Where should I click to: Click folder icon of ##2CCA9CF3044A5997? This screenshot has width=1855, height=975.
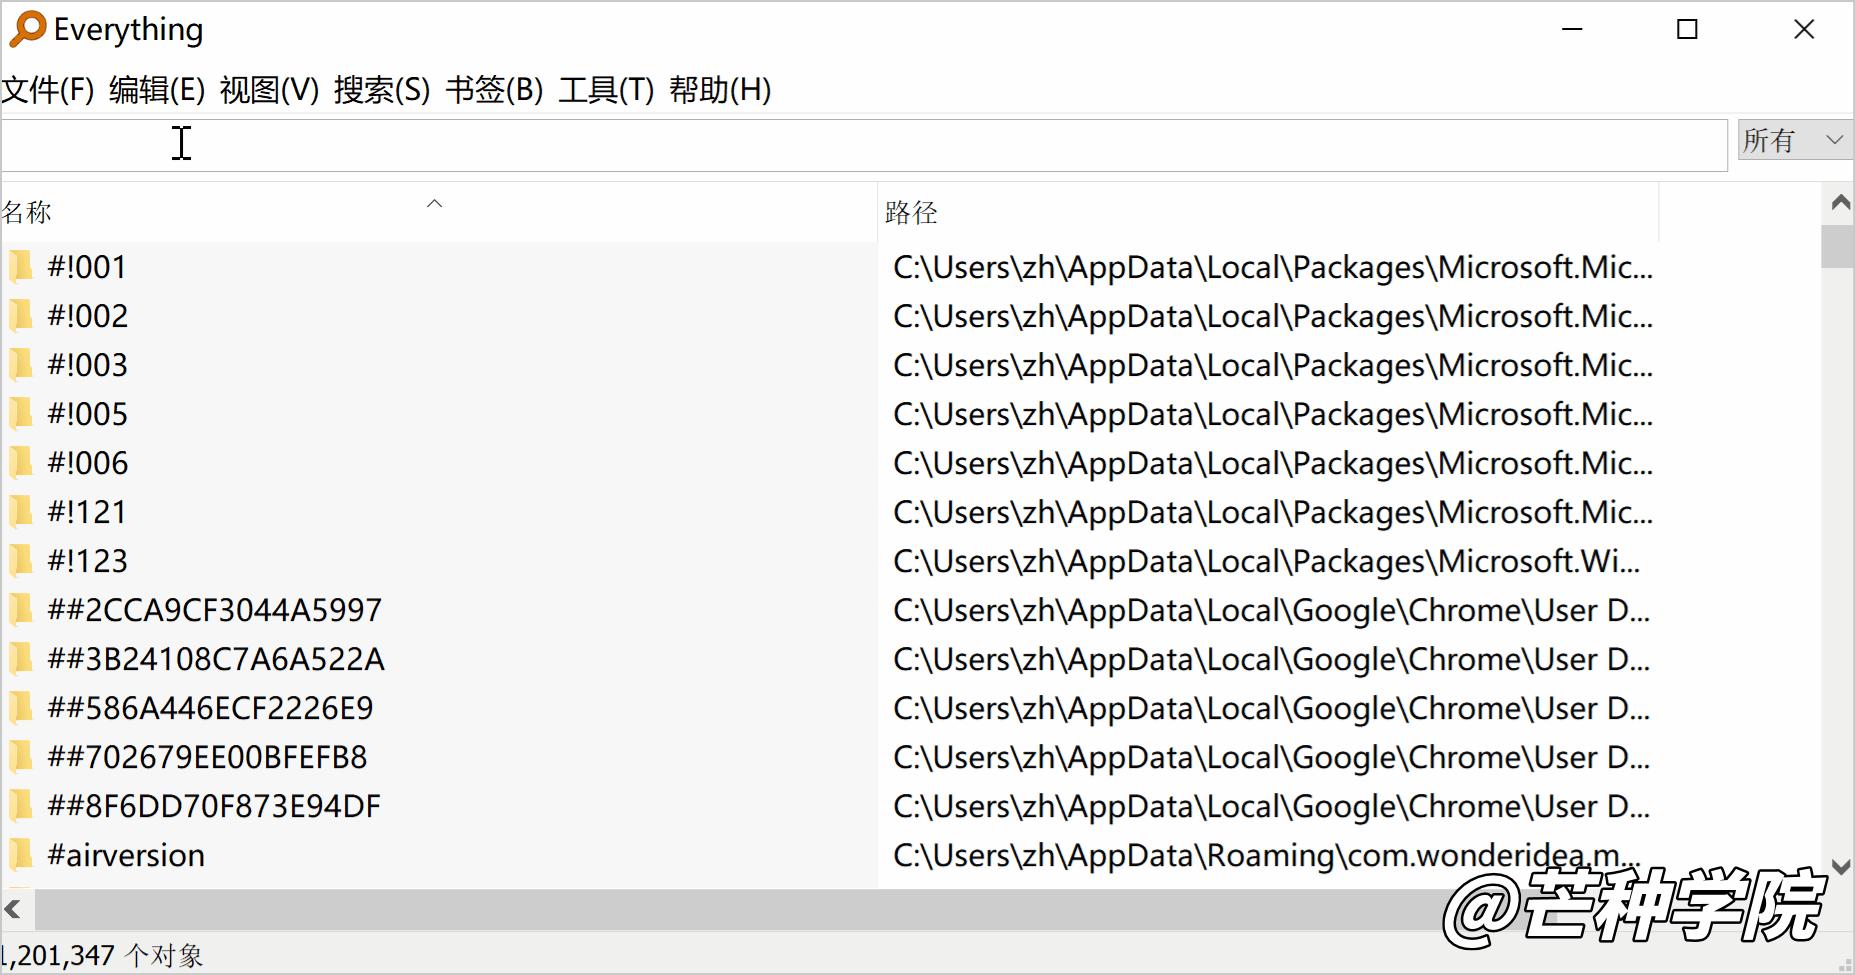[x=21, y=610]
